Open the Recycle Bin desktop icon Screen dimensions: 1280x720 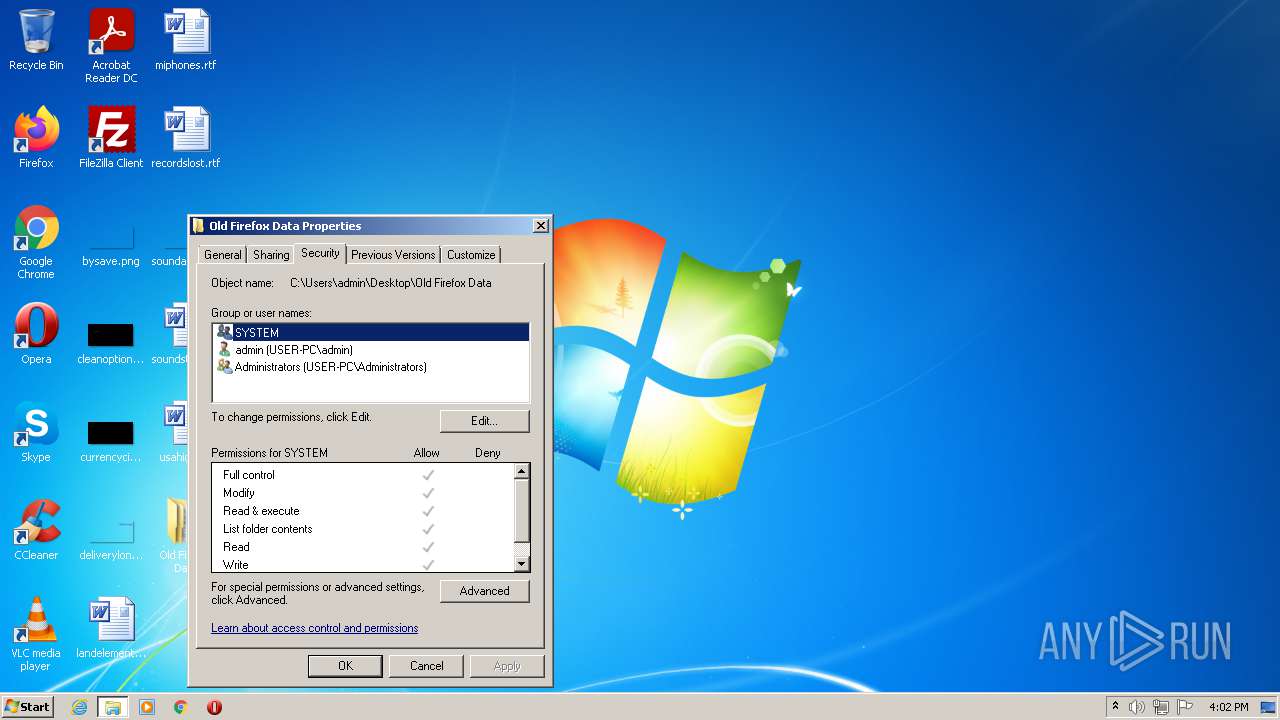coord(36,40)
